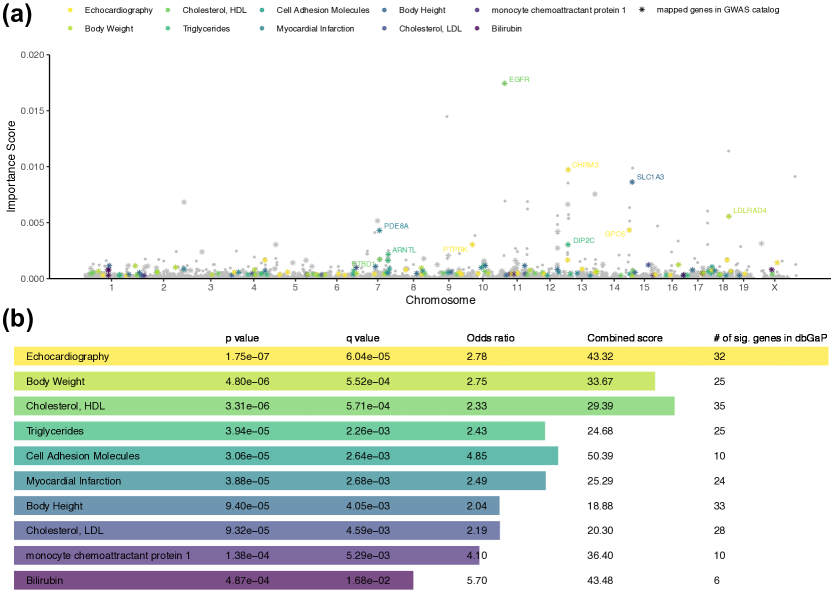Click the Combined score column header
Viewport: 831px width, 595px height.
pyautogui.click(x=622, y=337)
